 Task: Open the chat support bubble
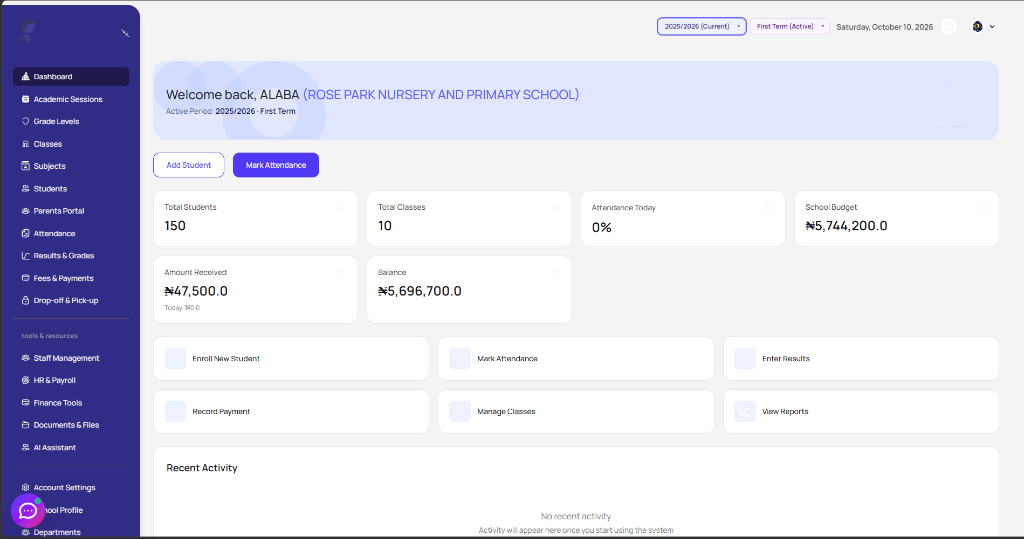point(28,510)
